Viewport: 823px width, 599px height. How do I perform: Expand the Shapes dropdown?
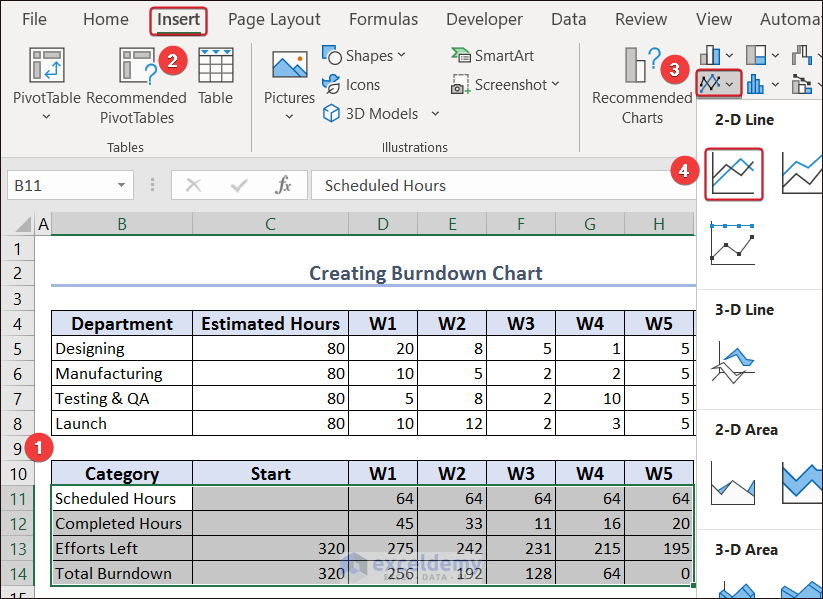point(401,56)
